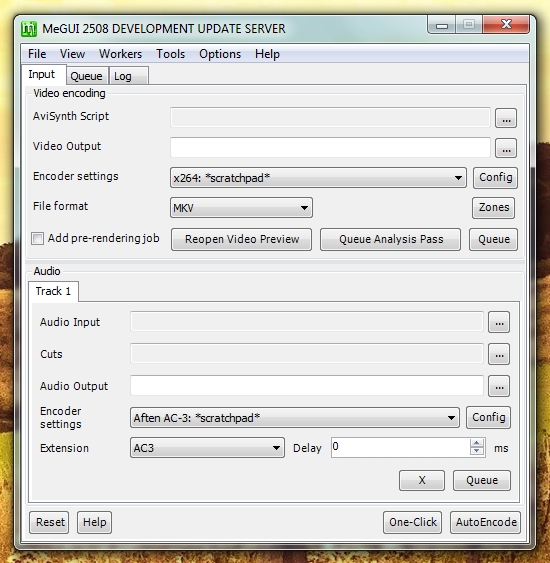
Task: Browse for Audio Output location
Action: (499, 386)
